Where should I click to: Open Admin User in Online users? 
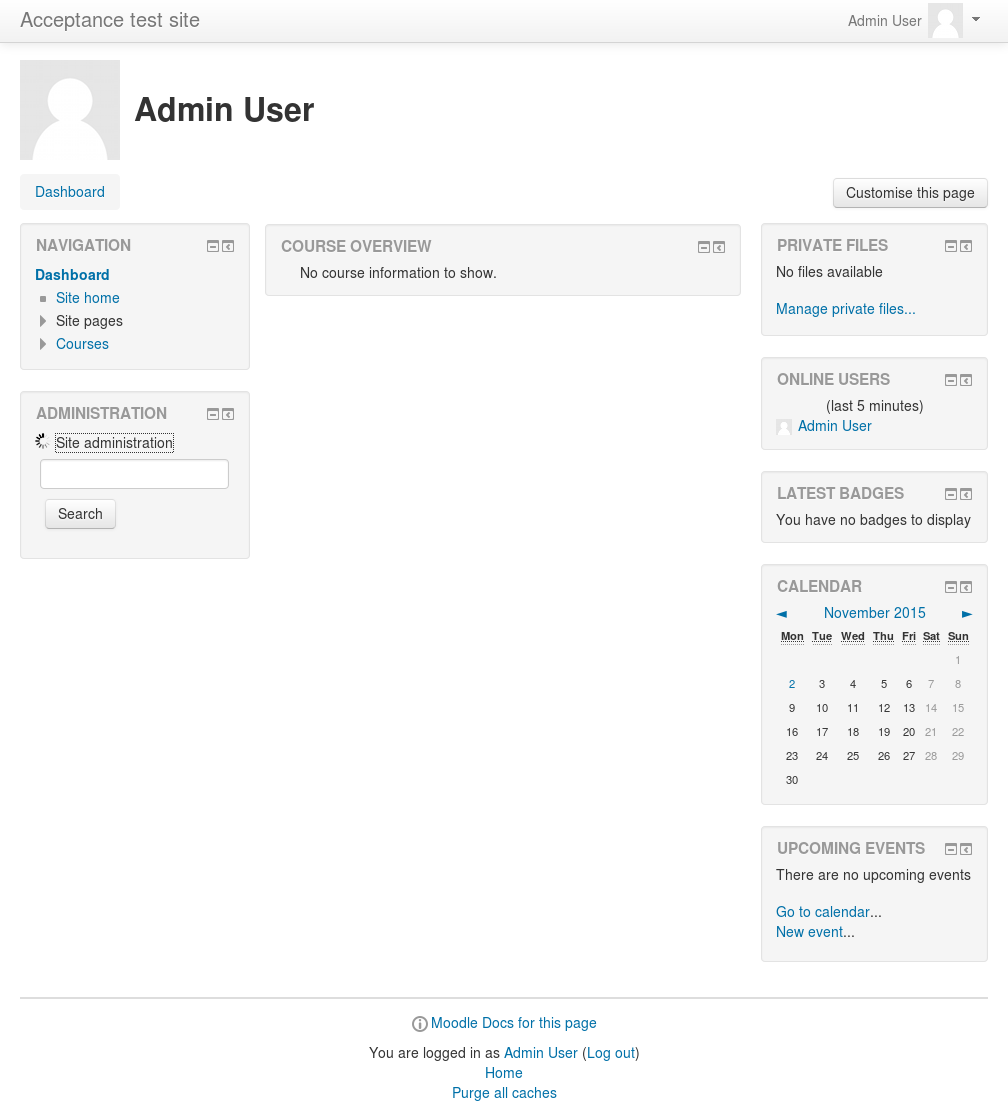pyautogui.click(x=834, y=426)
